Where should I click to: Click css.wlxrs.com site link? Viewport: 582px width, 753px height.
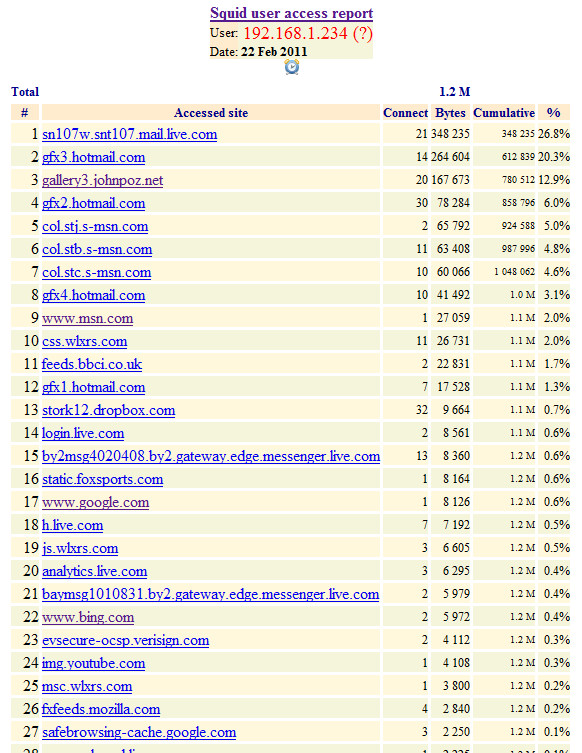pyautogui.click(x=85, y=341)
